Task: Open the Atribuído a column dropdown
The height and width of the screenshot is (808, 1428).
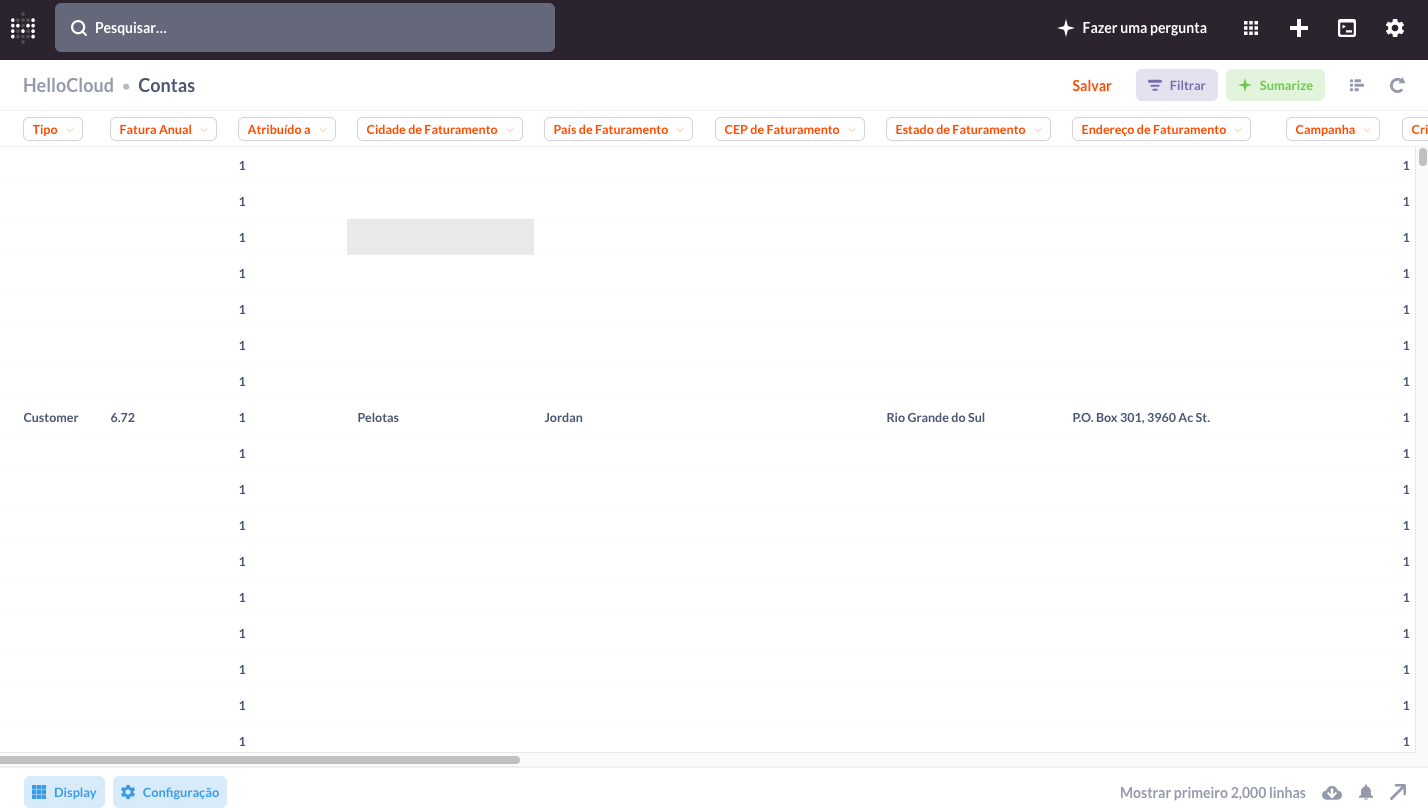Action: click(287, 129)
